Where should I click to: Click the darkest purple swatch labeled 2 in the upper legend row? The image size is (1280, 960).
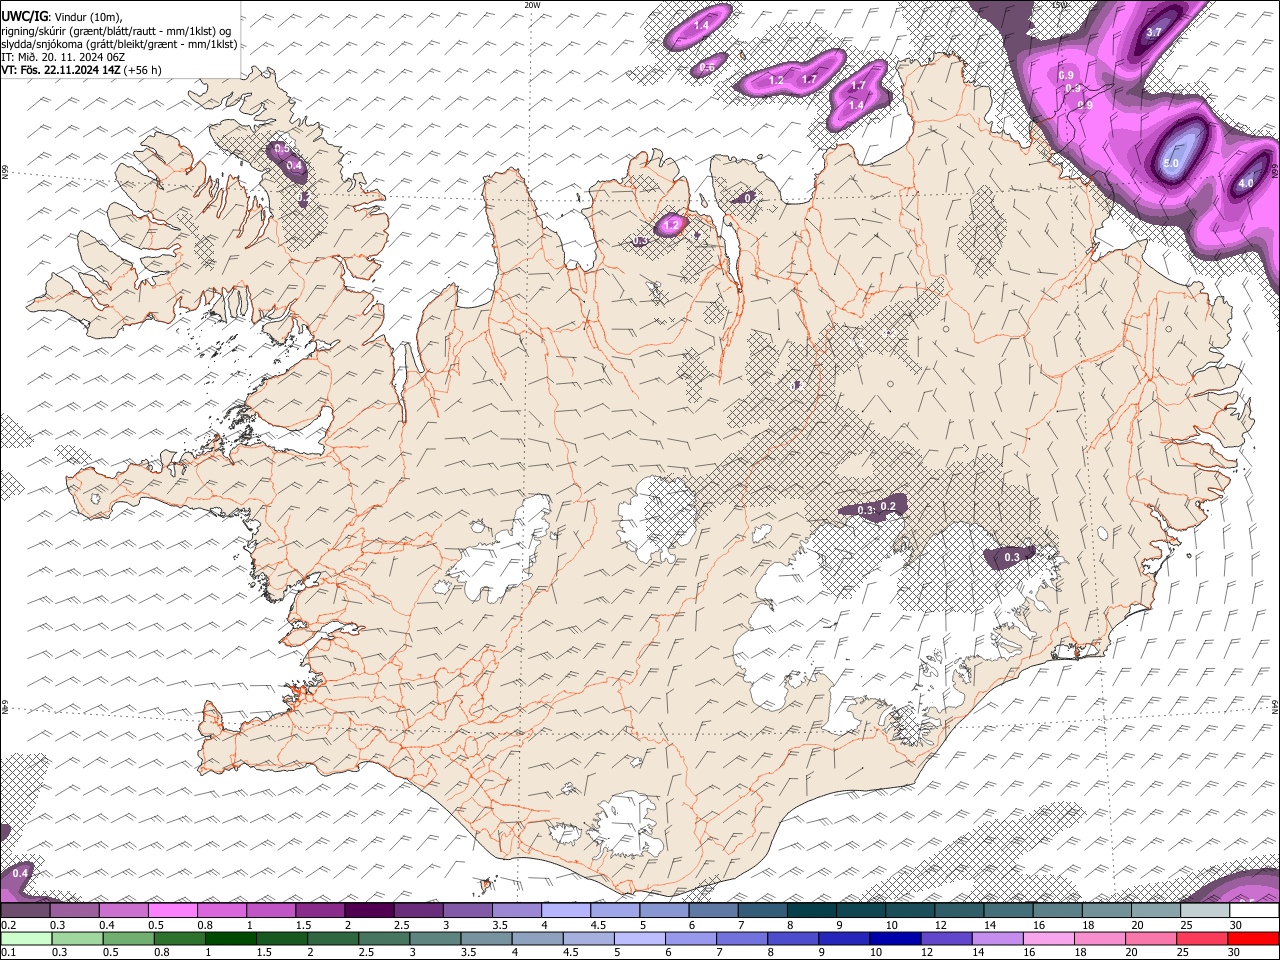(x=369, y=910)
